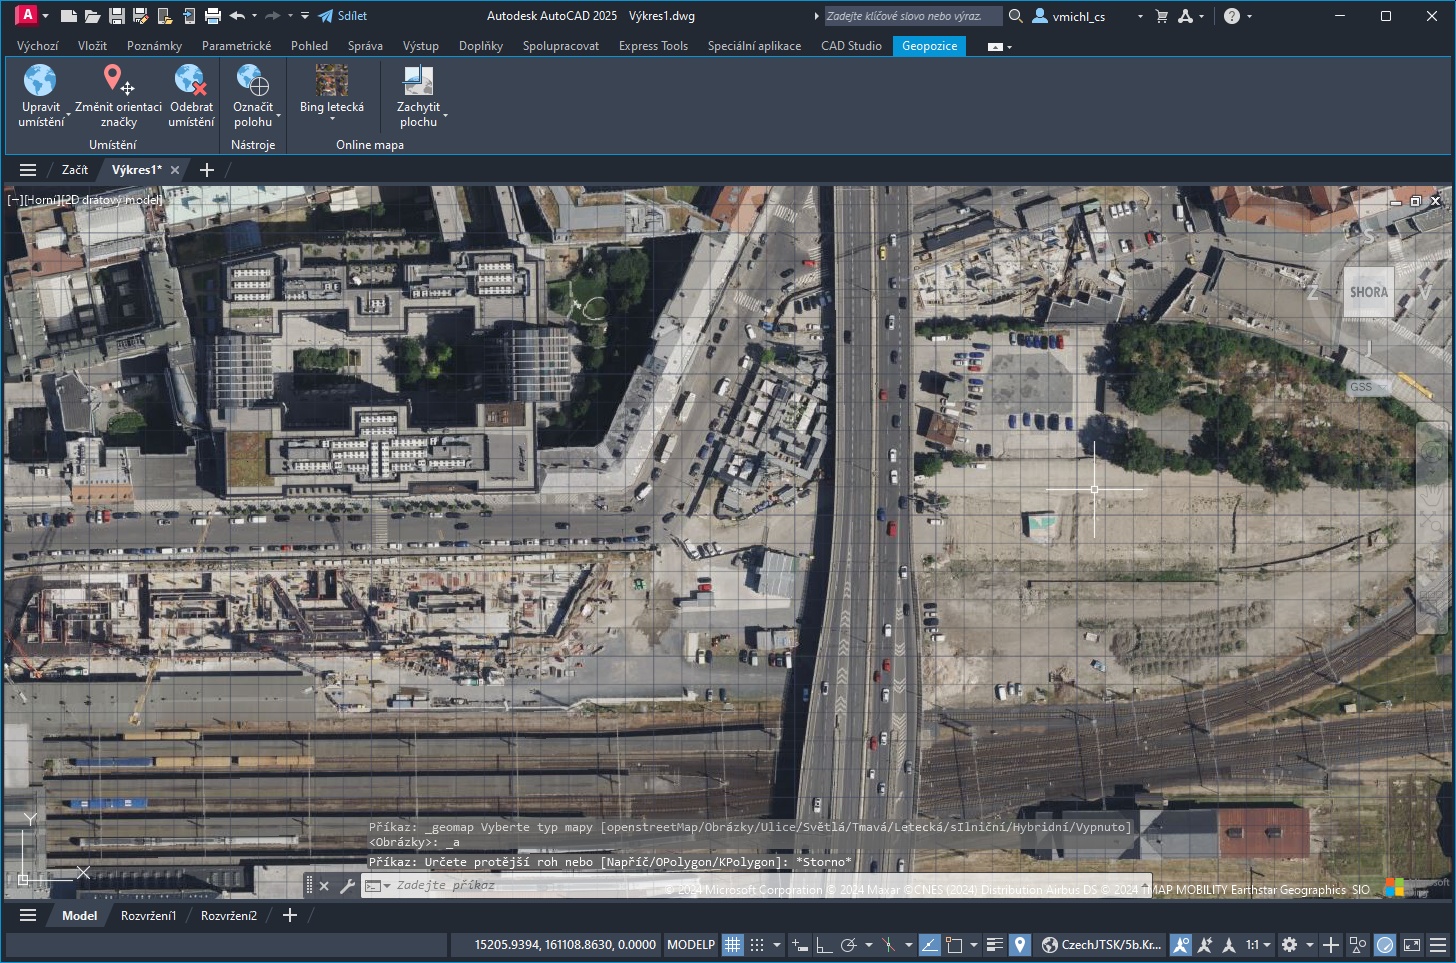Click the command line customize wrench icon
1456x963 pixels.
tap(347, 885)
